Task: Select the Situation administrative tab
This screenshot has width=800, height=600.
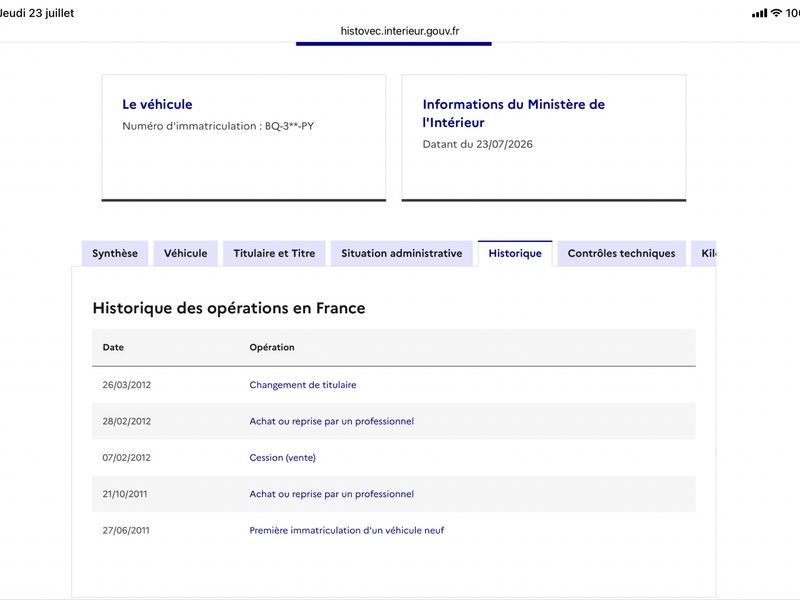Action: coord(402,253)
